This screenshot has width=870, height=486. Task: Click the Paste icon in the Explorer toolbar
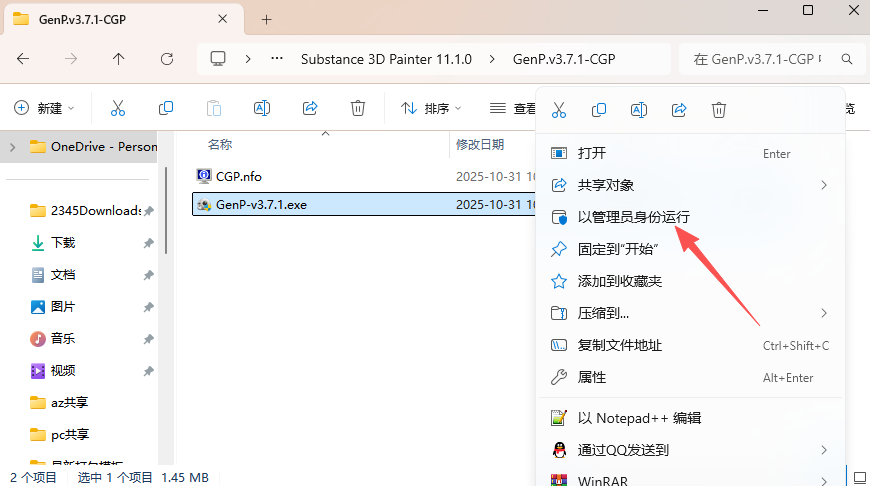point(214,108)
